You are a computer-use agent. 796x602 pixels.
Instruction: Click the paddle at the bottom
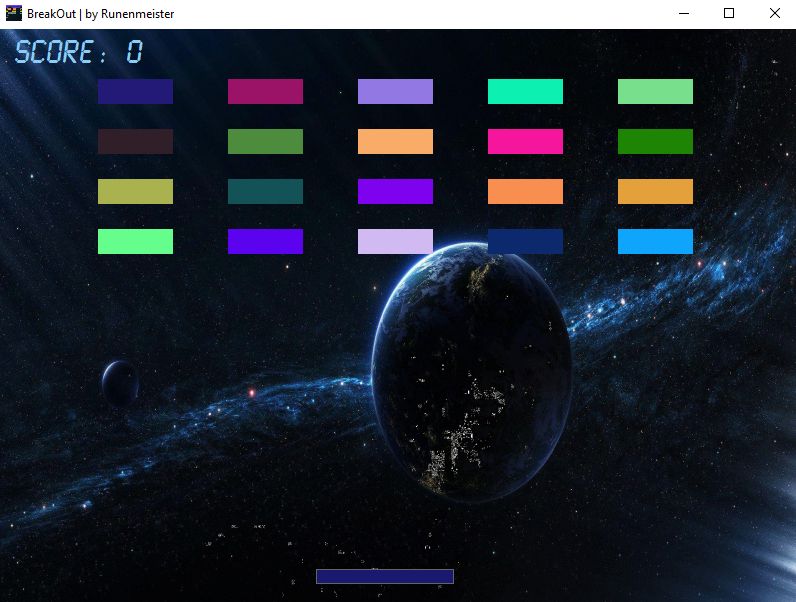click(384, 576)
